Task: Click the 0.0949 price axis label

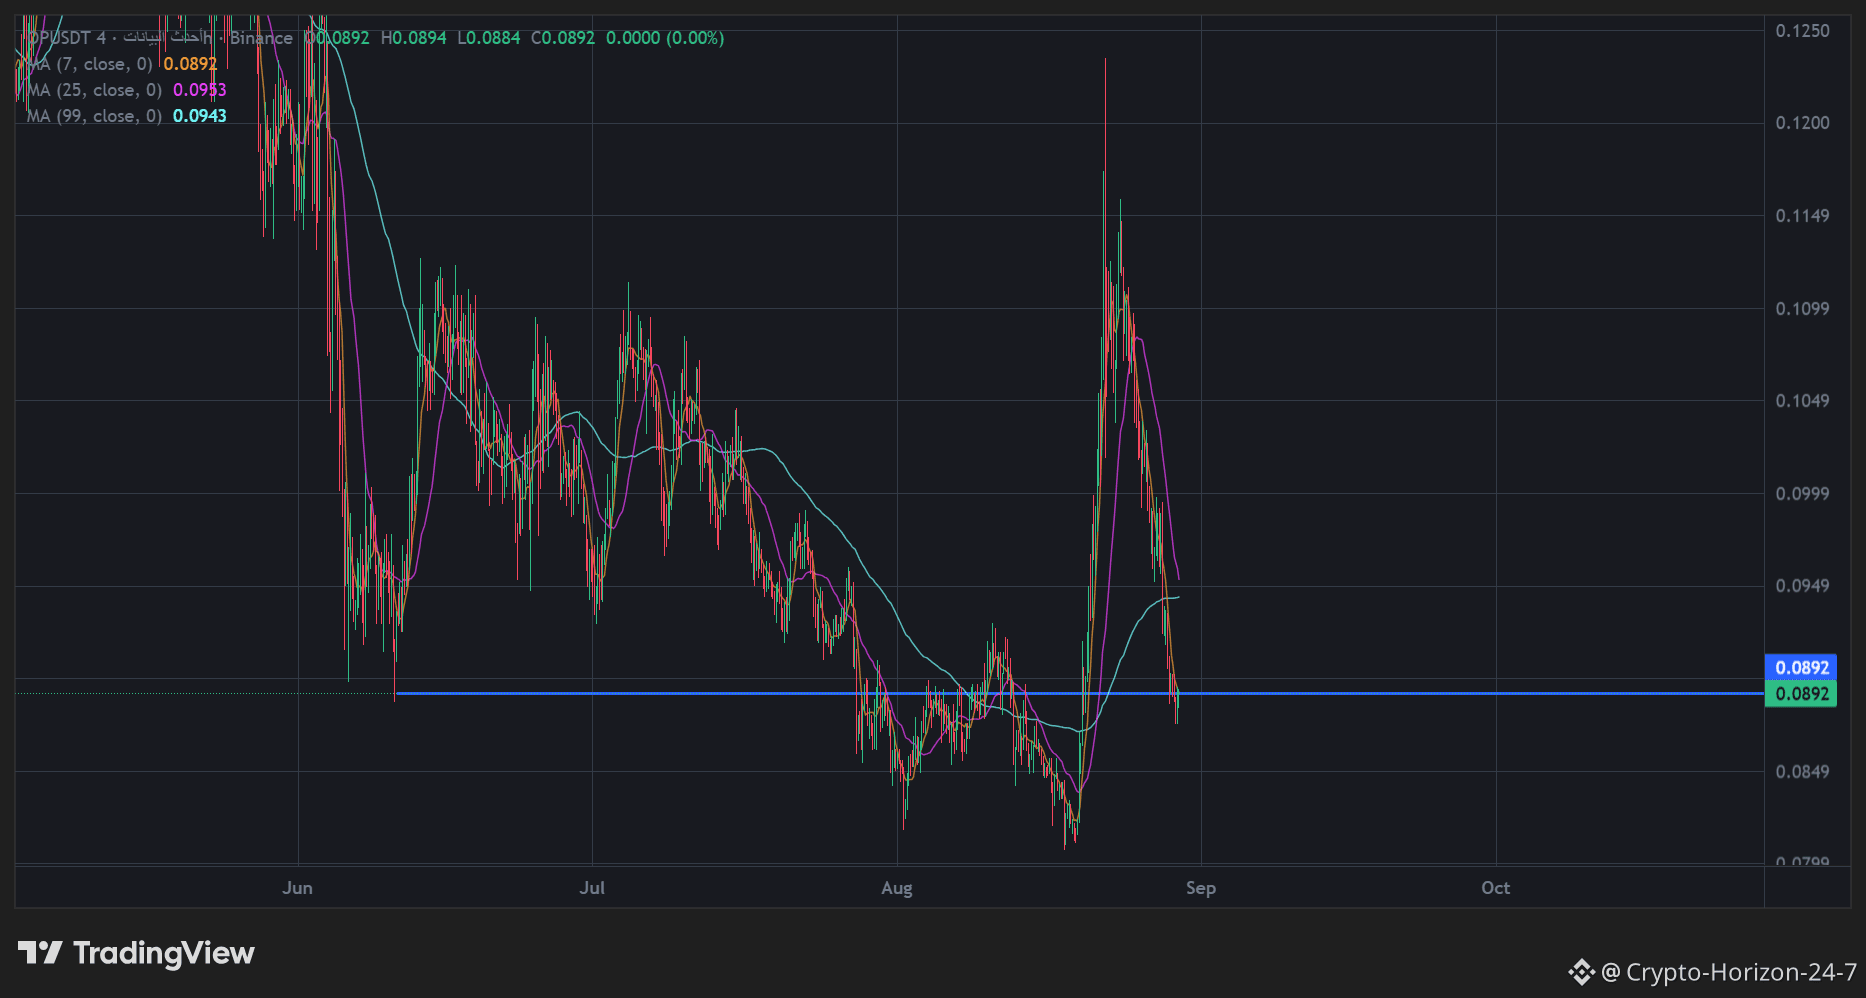Action: (x=1803, y=586)
